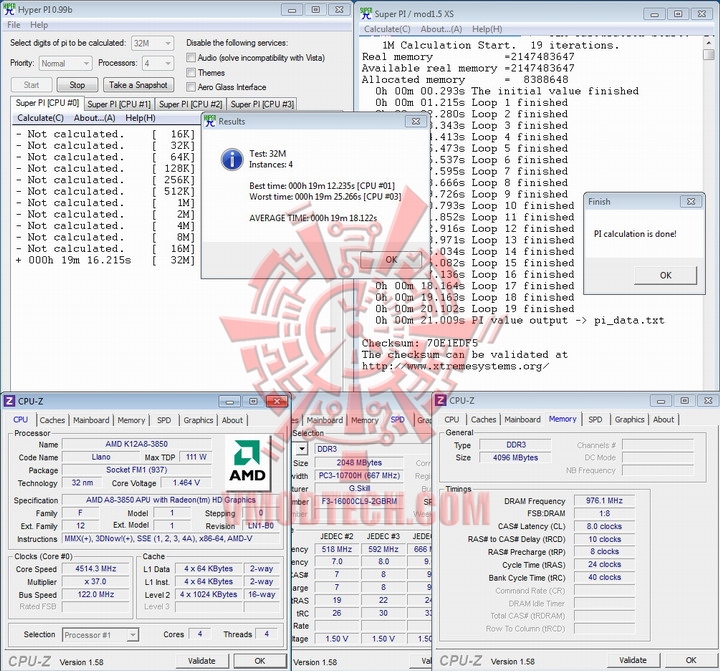Click the Size 4096 MBytes memory field
This screenshot has width=720, height=671.
515,457
